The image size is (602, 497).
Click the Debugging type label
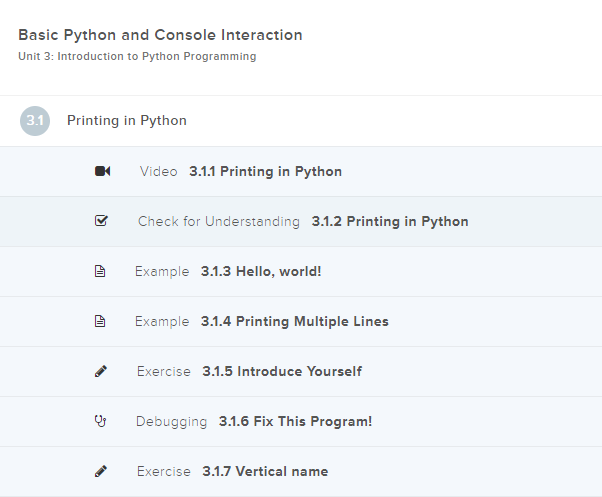[x=171, y=421]
